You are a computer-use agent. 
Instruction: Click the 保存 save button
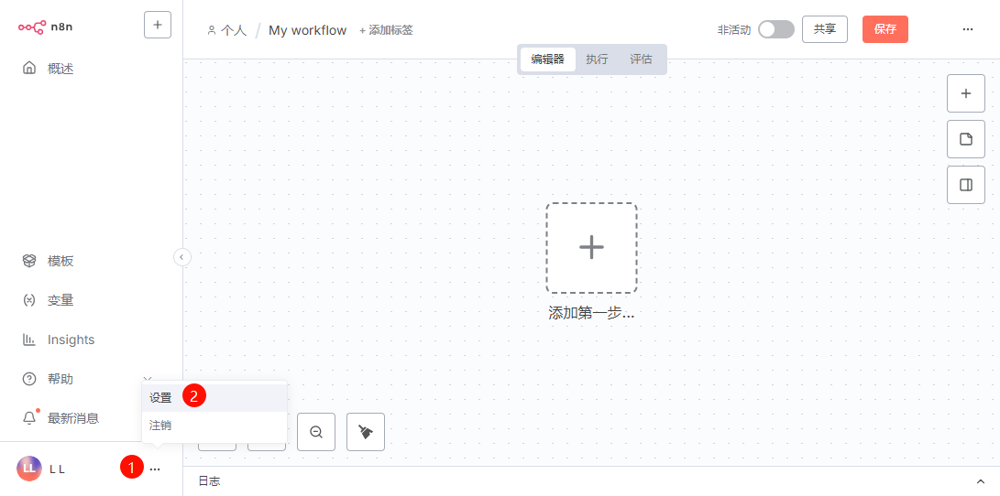tap(885, 29)
